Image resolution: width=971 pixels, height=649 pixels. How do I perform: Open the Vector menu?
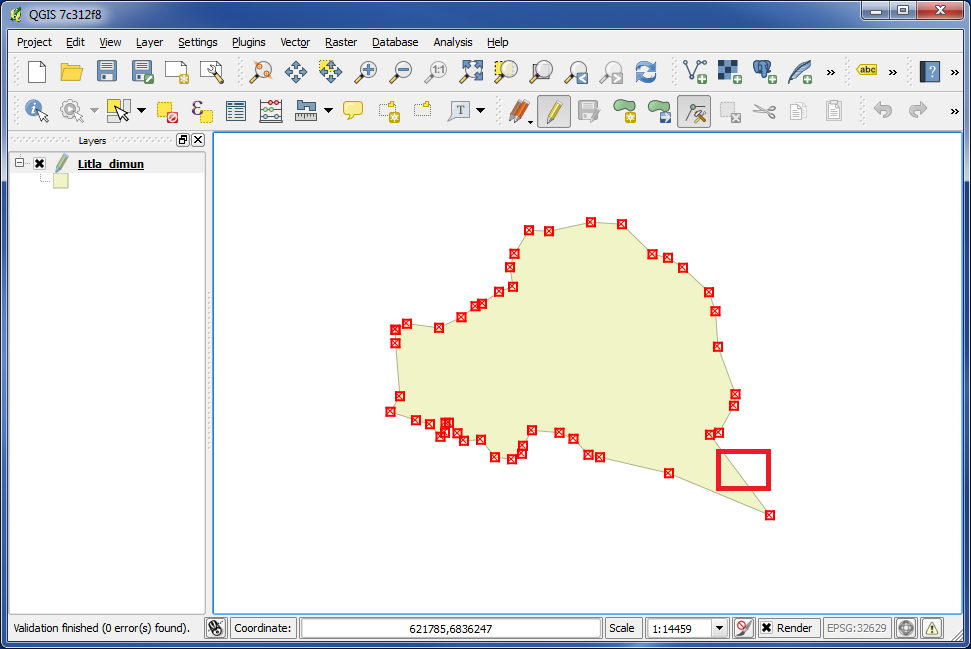tap(295, 42)
